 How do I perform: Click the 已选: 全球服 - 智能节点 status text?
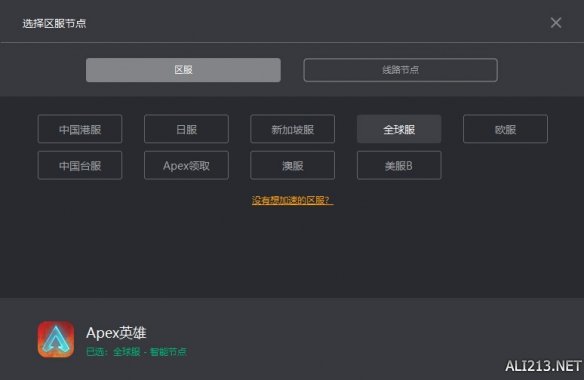click(136, 352)
